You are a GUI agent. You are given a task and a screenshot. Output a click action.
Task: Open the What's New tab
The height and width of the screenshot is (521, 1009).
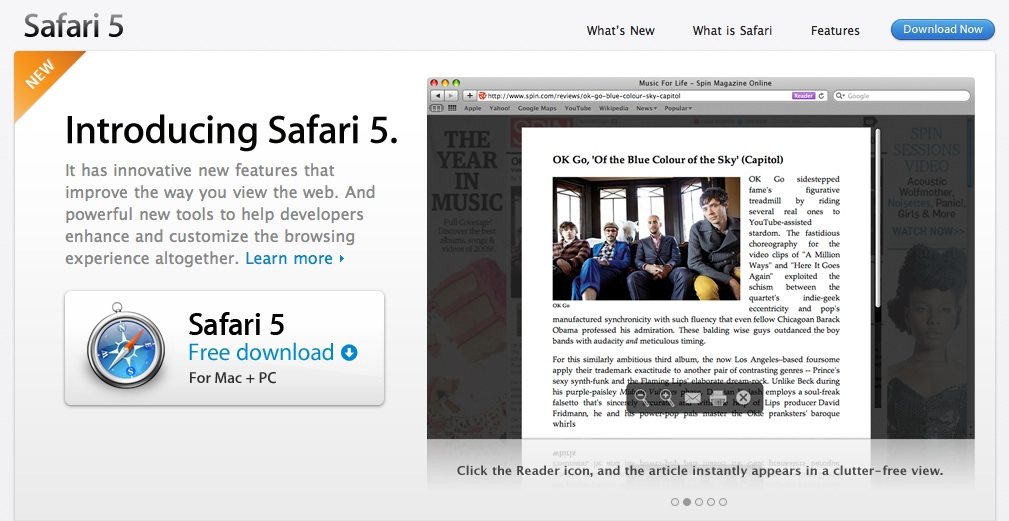tap(620, 30)
